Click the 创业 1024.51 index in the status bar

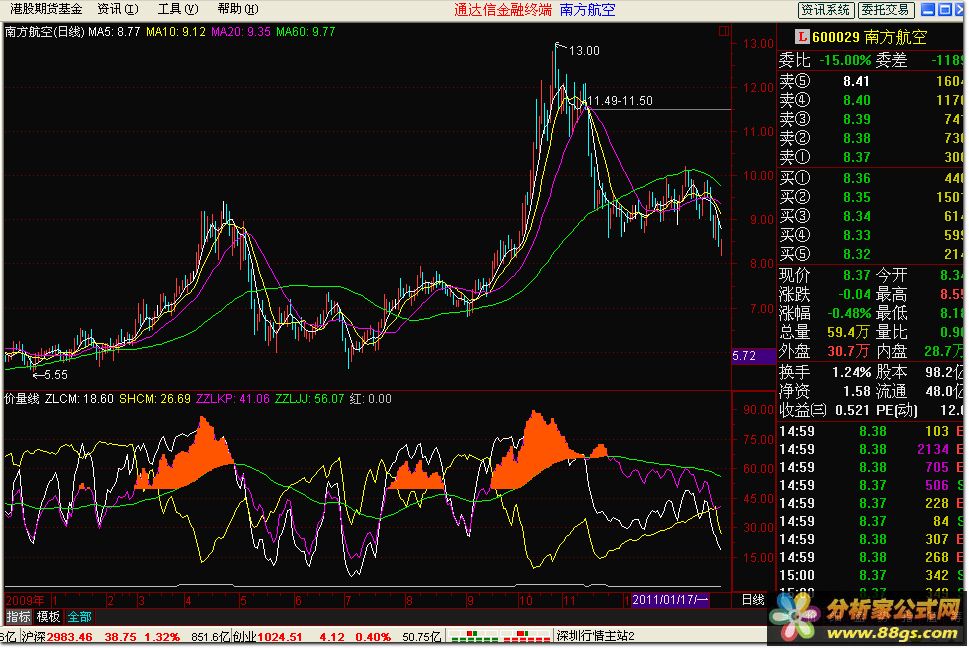point(267,637)
